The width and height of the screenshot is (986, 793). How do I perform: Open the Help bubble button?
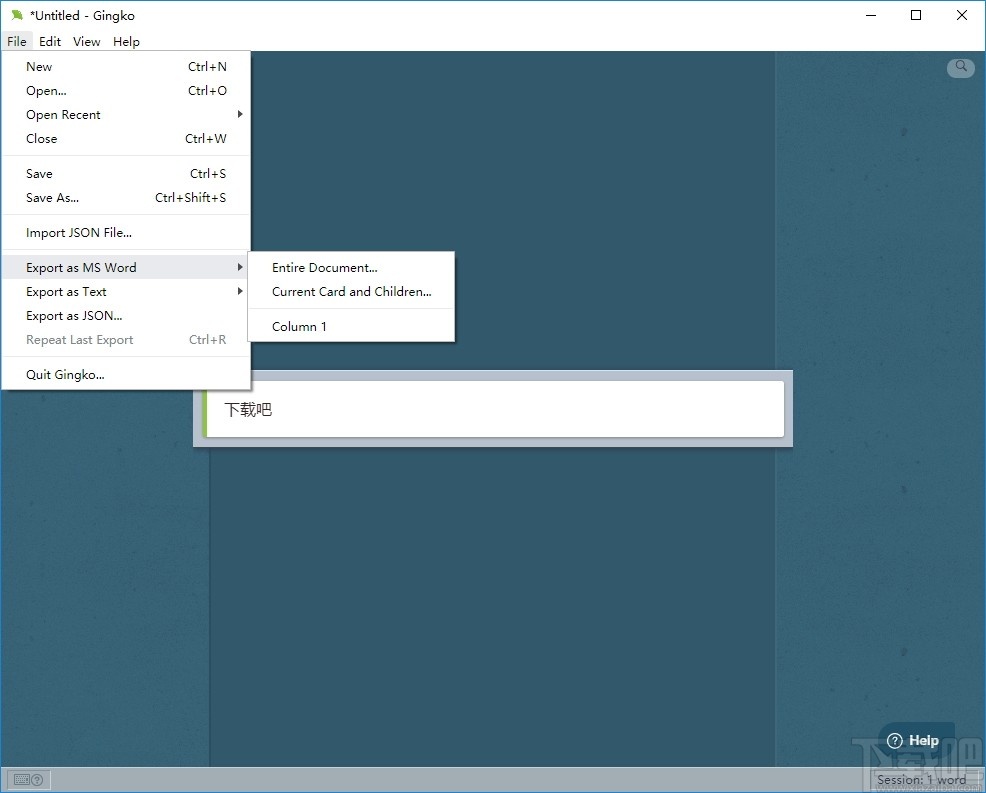point(916,740)
